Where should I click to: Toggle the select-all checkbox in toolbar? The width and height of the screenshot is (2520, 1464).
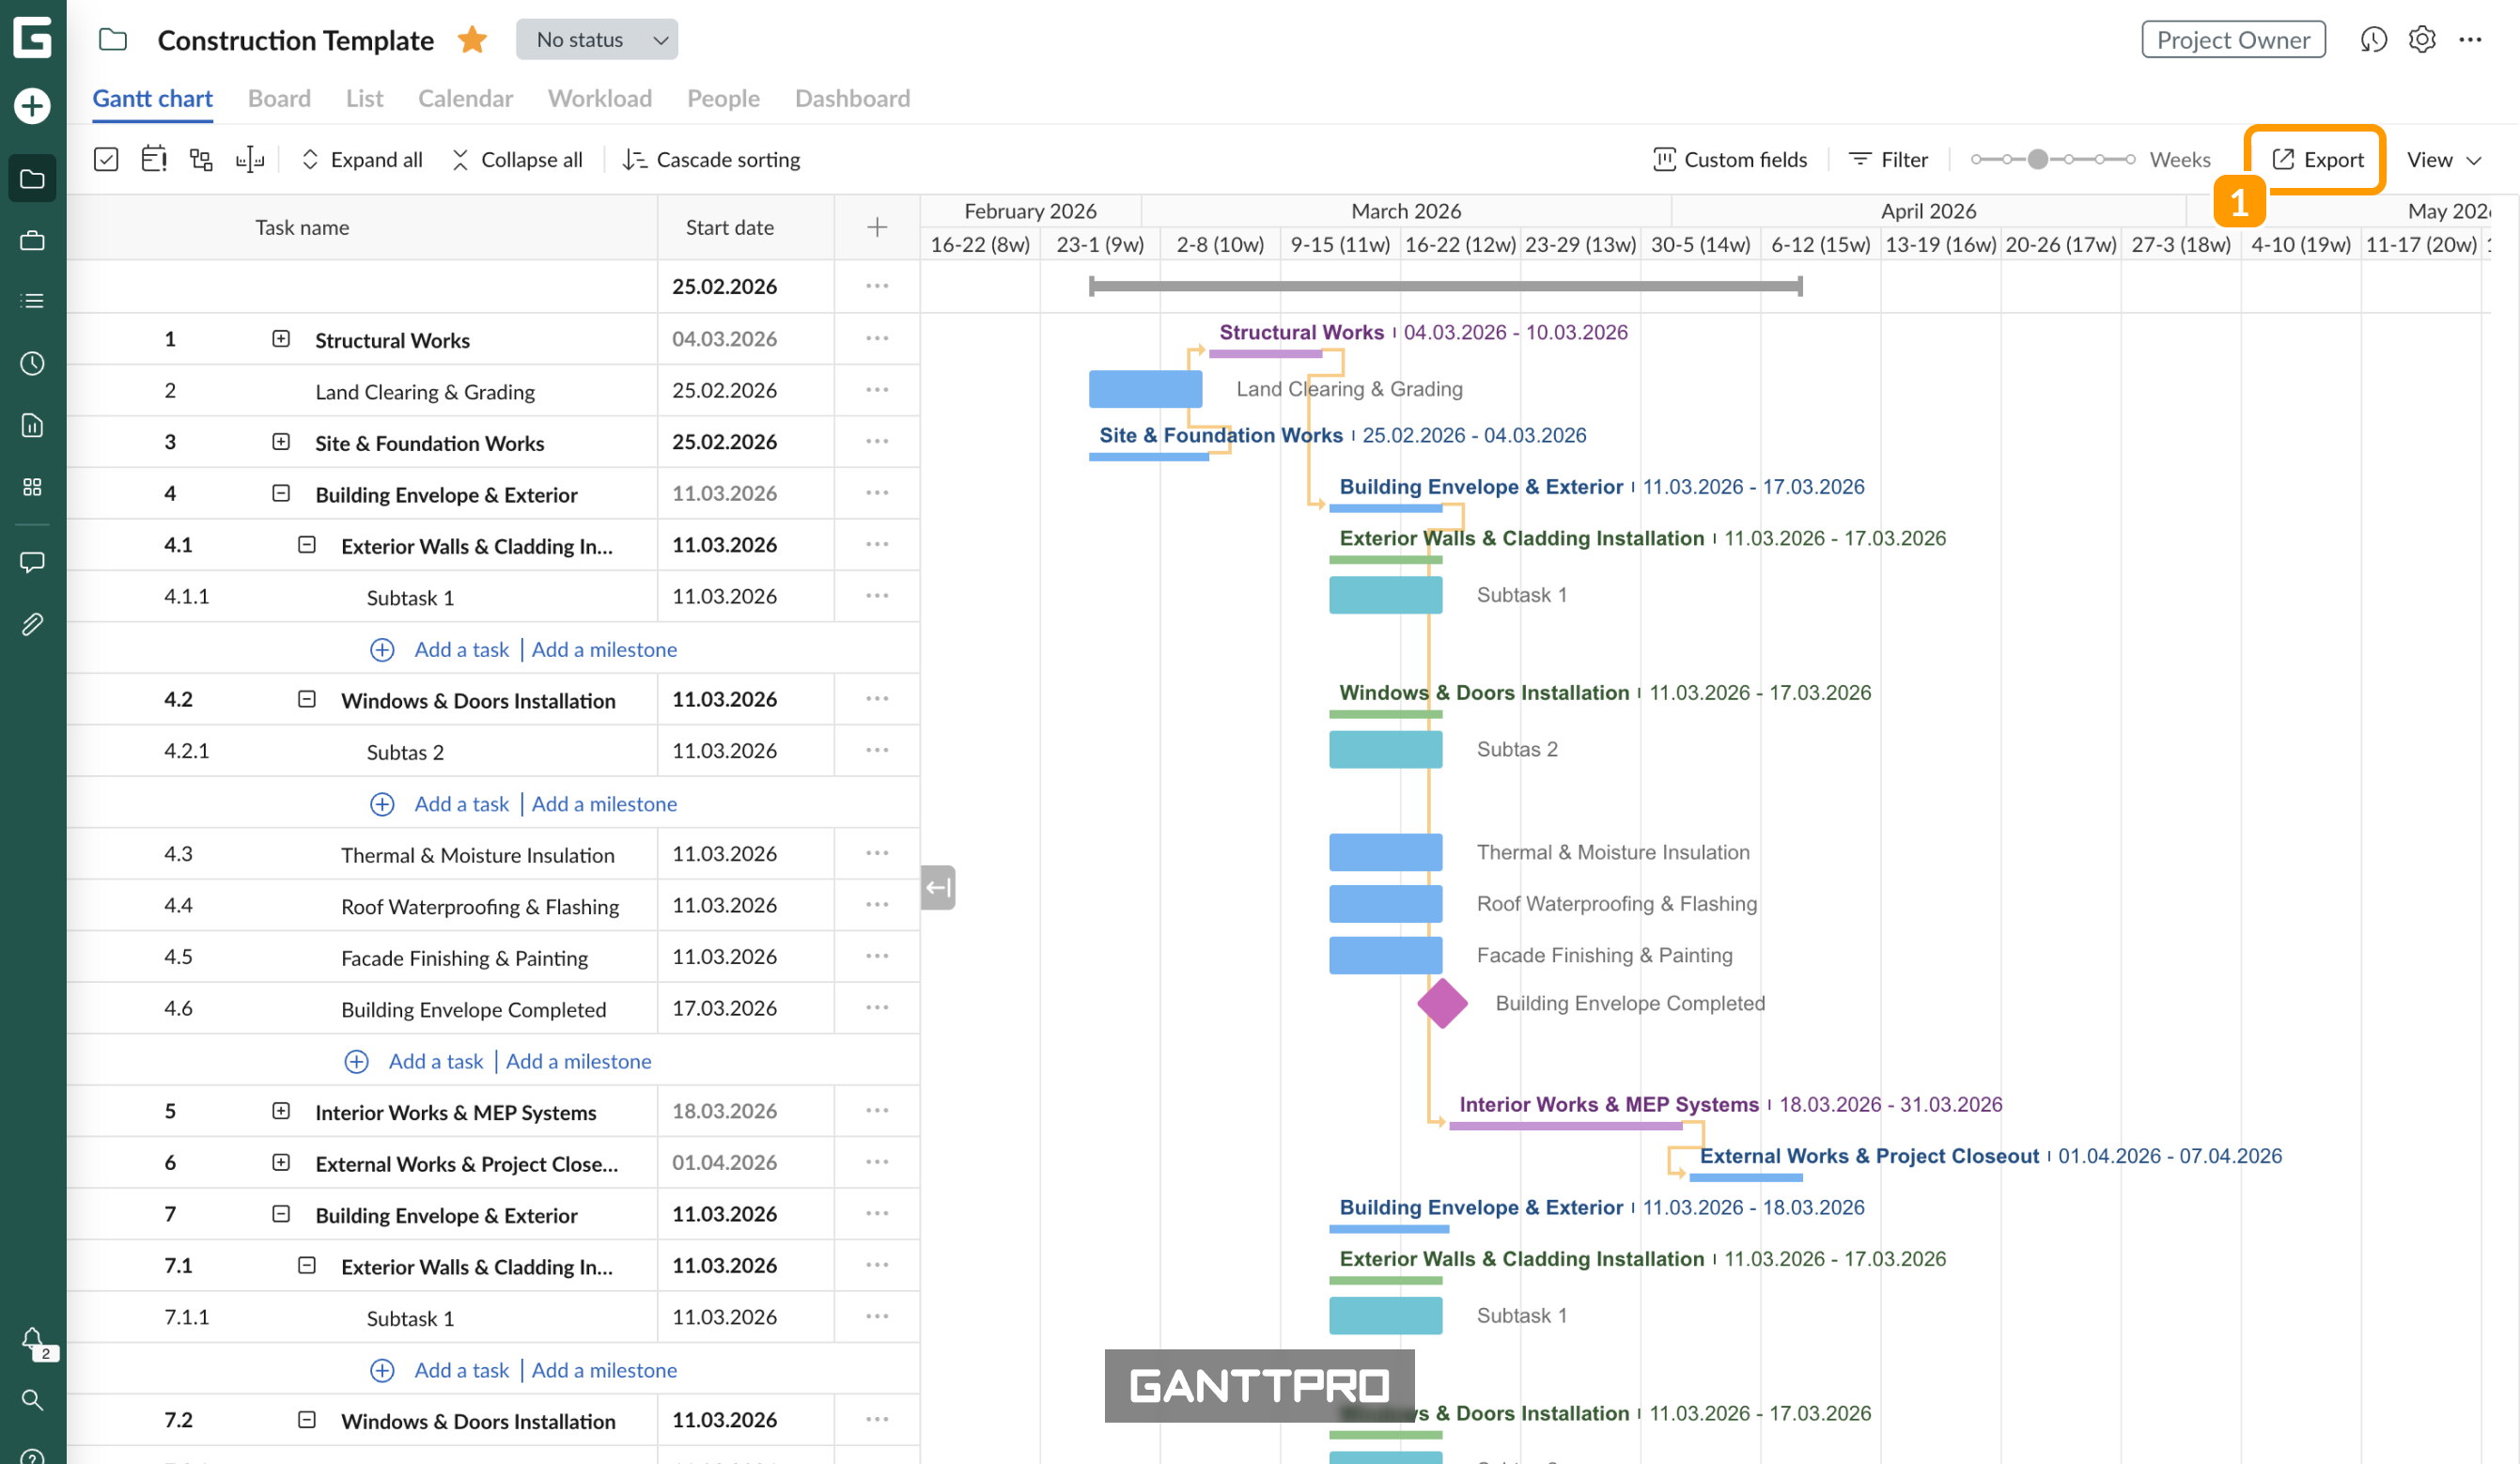click(x=106, y=159)
